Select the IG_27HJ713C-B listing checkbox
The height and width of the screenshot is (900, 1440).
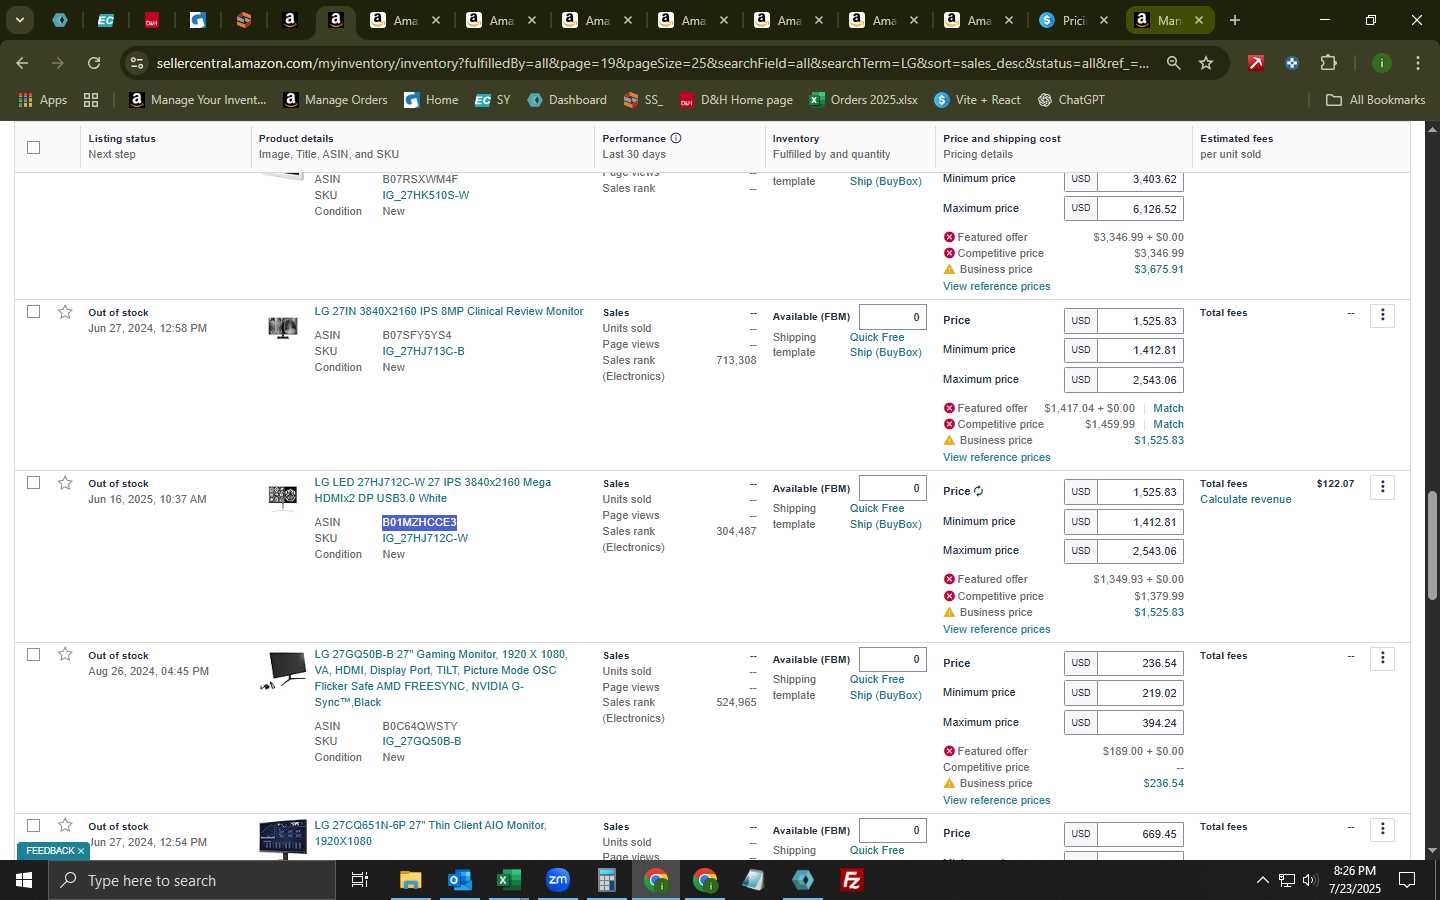[x=33, y=312]
